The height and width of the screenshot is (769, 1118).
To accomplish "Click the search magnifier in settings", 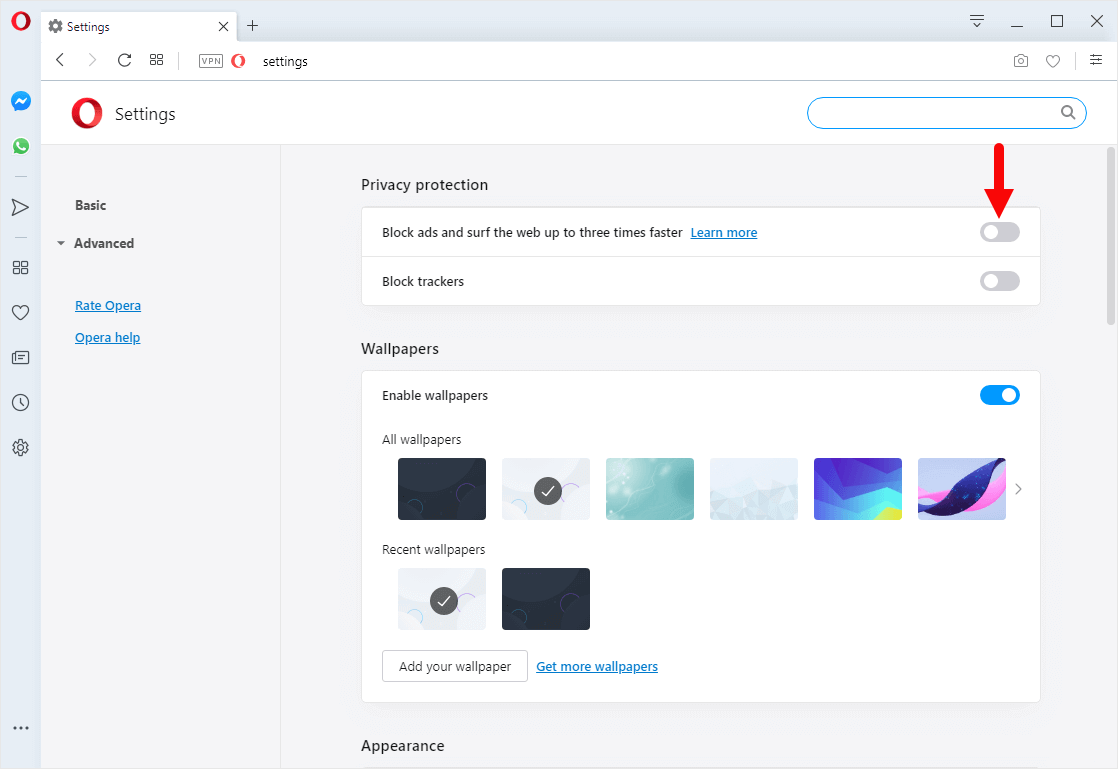I will click(x=1067, y=113).
